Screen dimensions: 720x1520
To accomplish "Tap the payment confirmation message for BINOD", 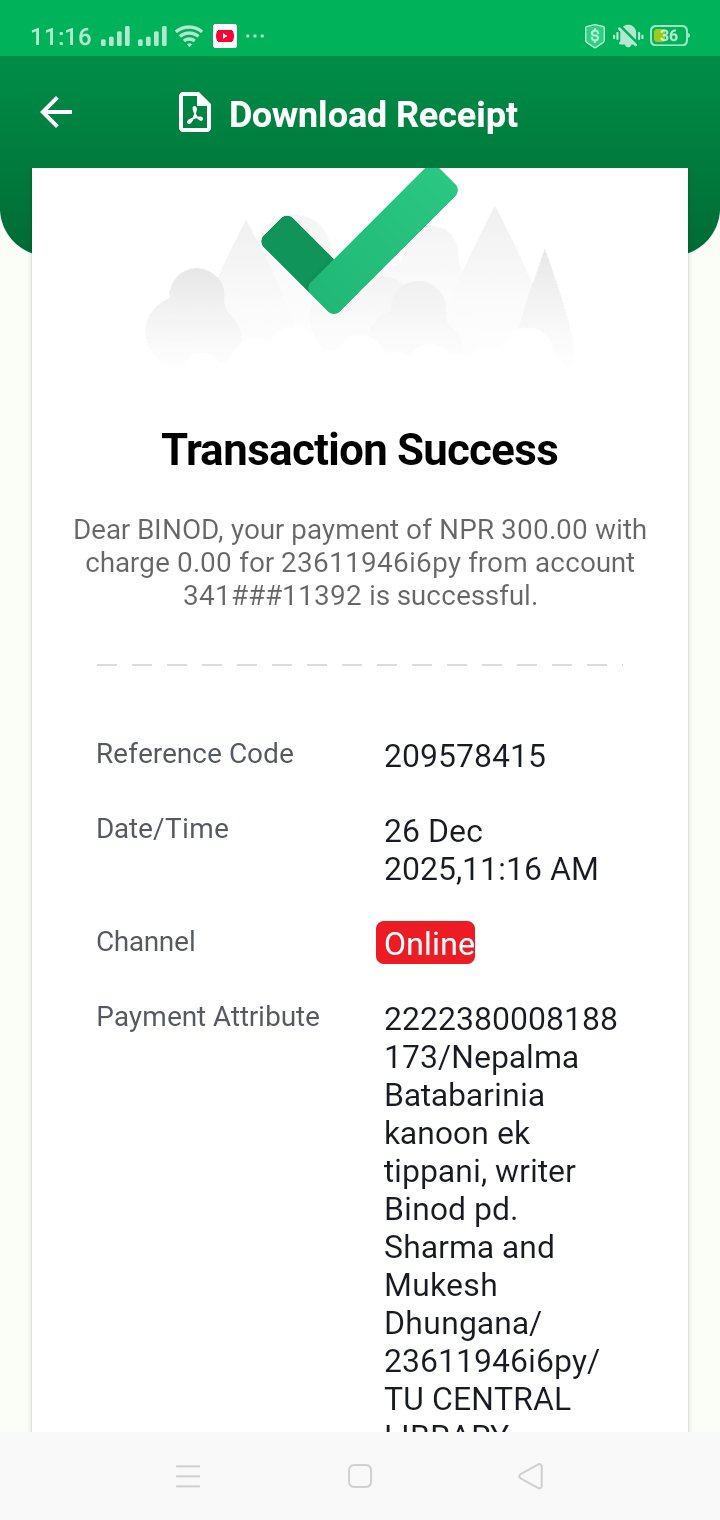I will point(360,563).
